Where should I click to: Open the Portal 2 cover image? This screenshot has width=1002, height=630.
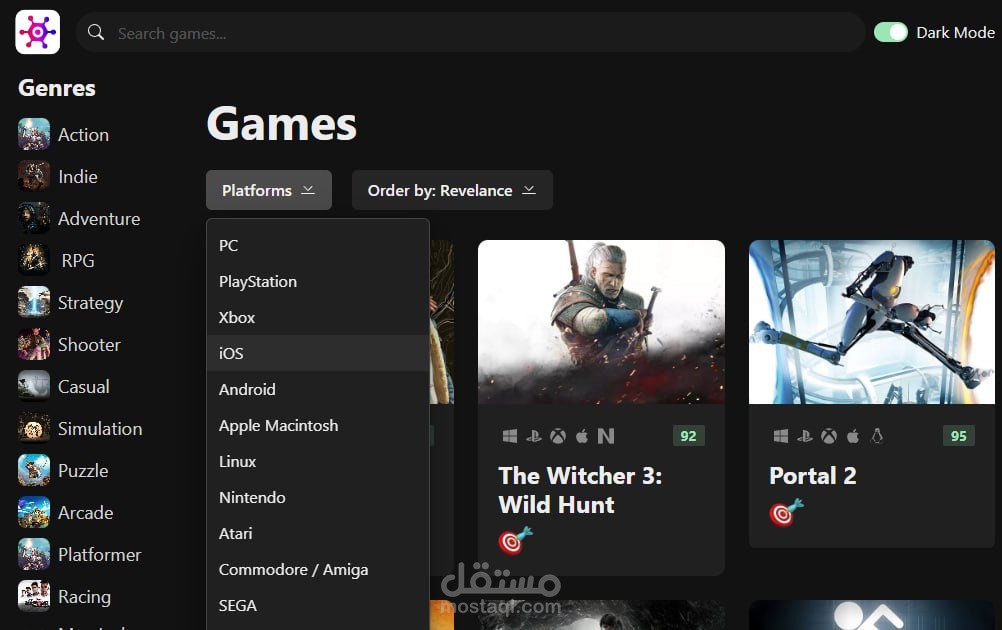click(872, 322)
